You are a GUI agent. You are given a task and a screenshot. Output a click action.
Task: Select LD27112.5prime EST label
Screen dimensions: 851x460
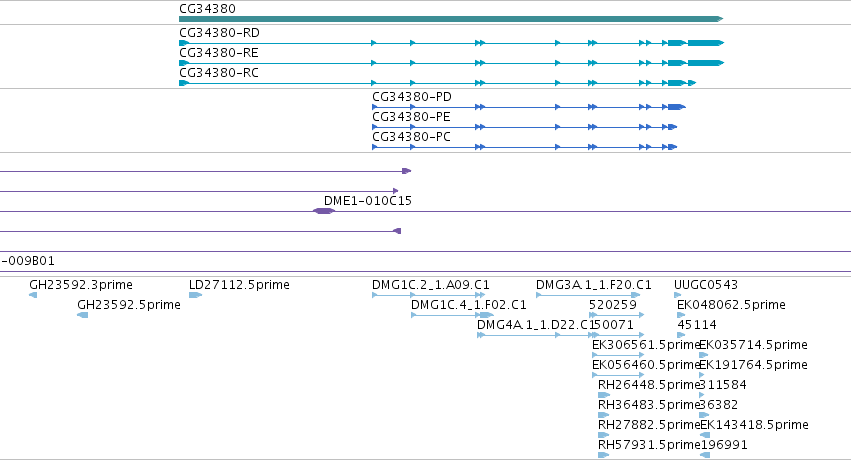(239, 285)
